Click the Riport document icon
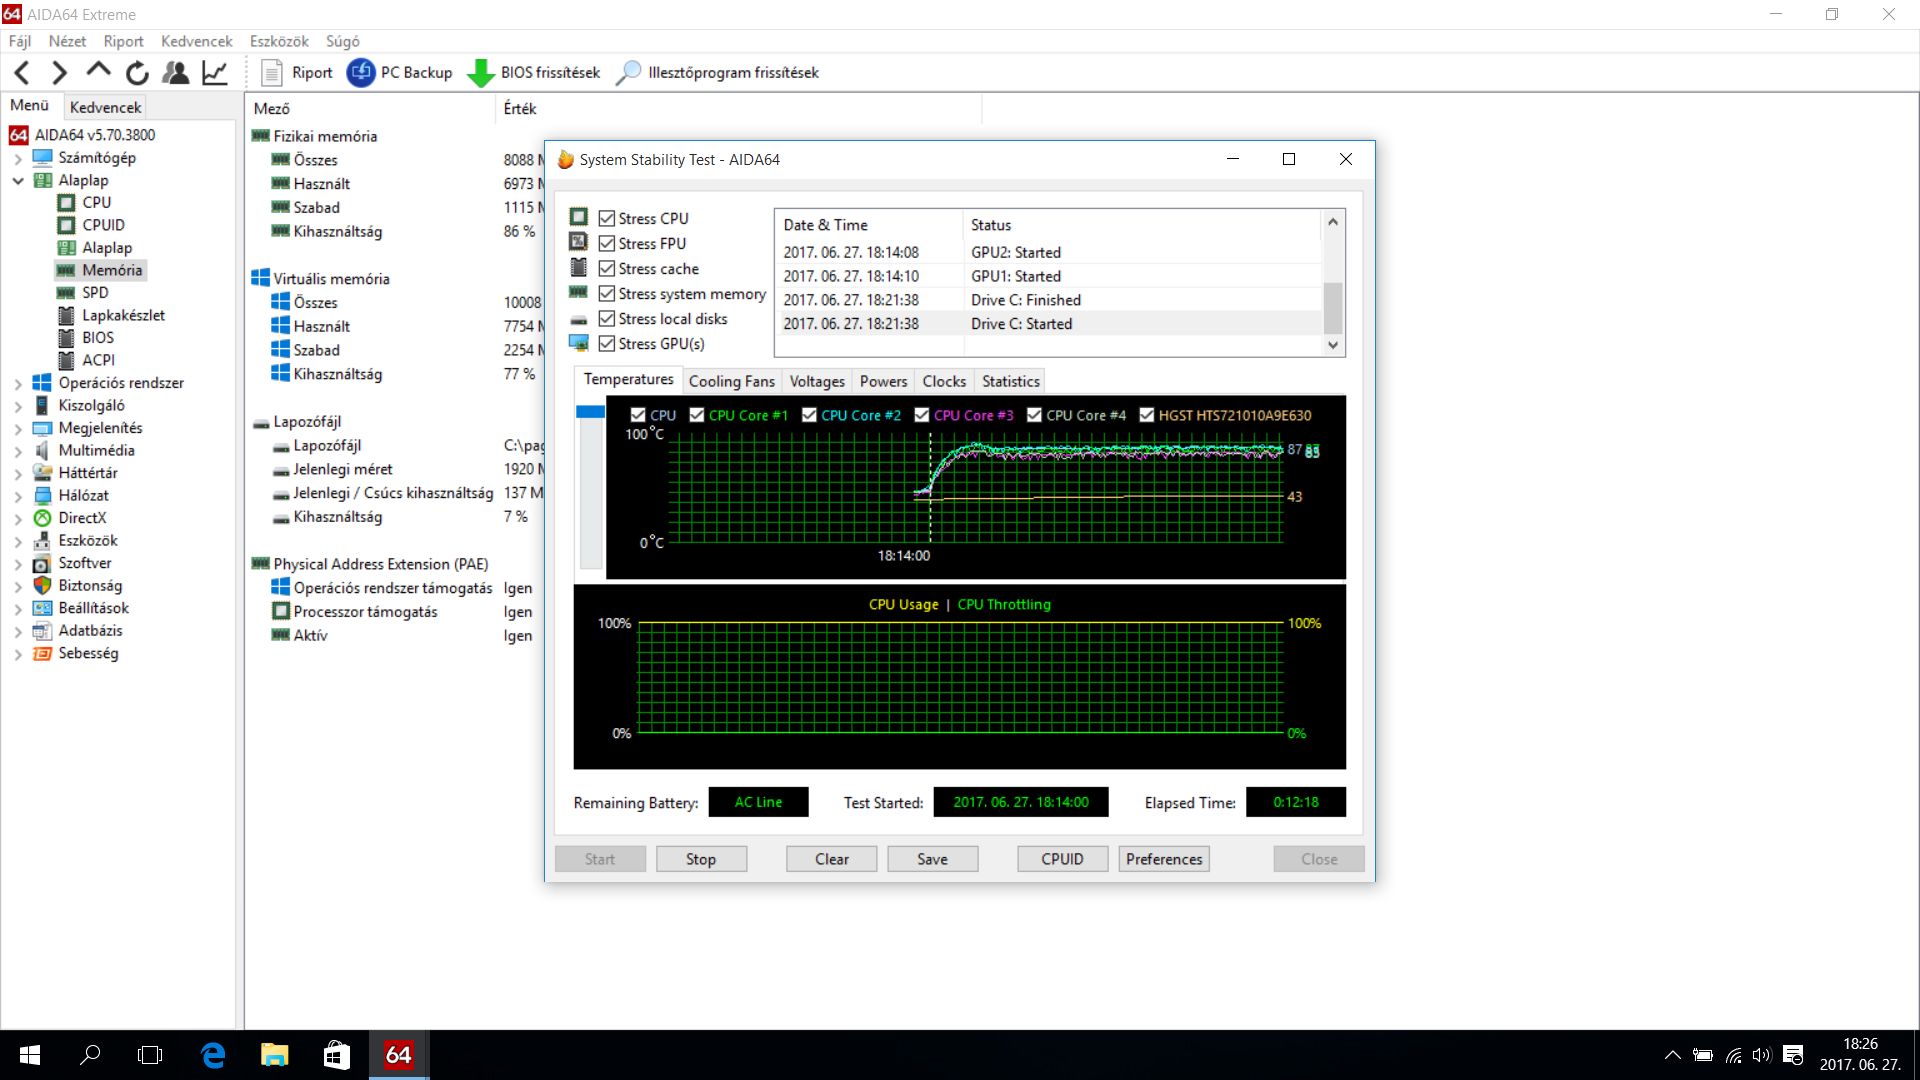The width and height of the screenshot is (1920, 1080). (x=272, y=72)
